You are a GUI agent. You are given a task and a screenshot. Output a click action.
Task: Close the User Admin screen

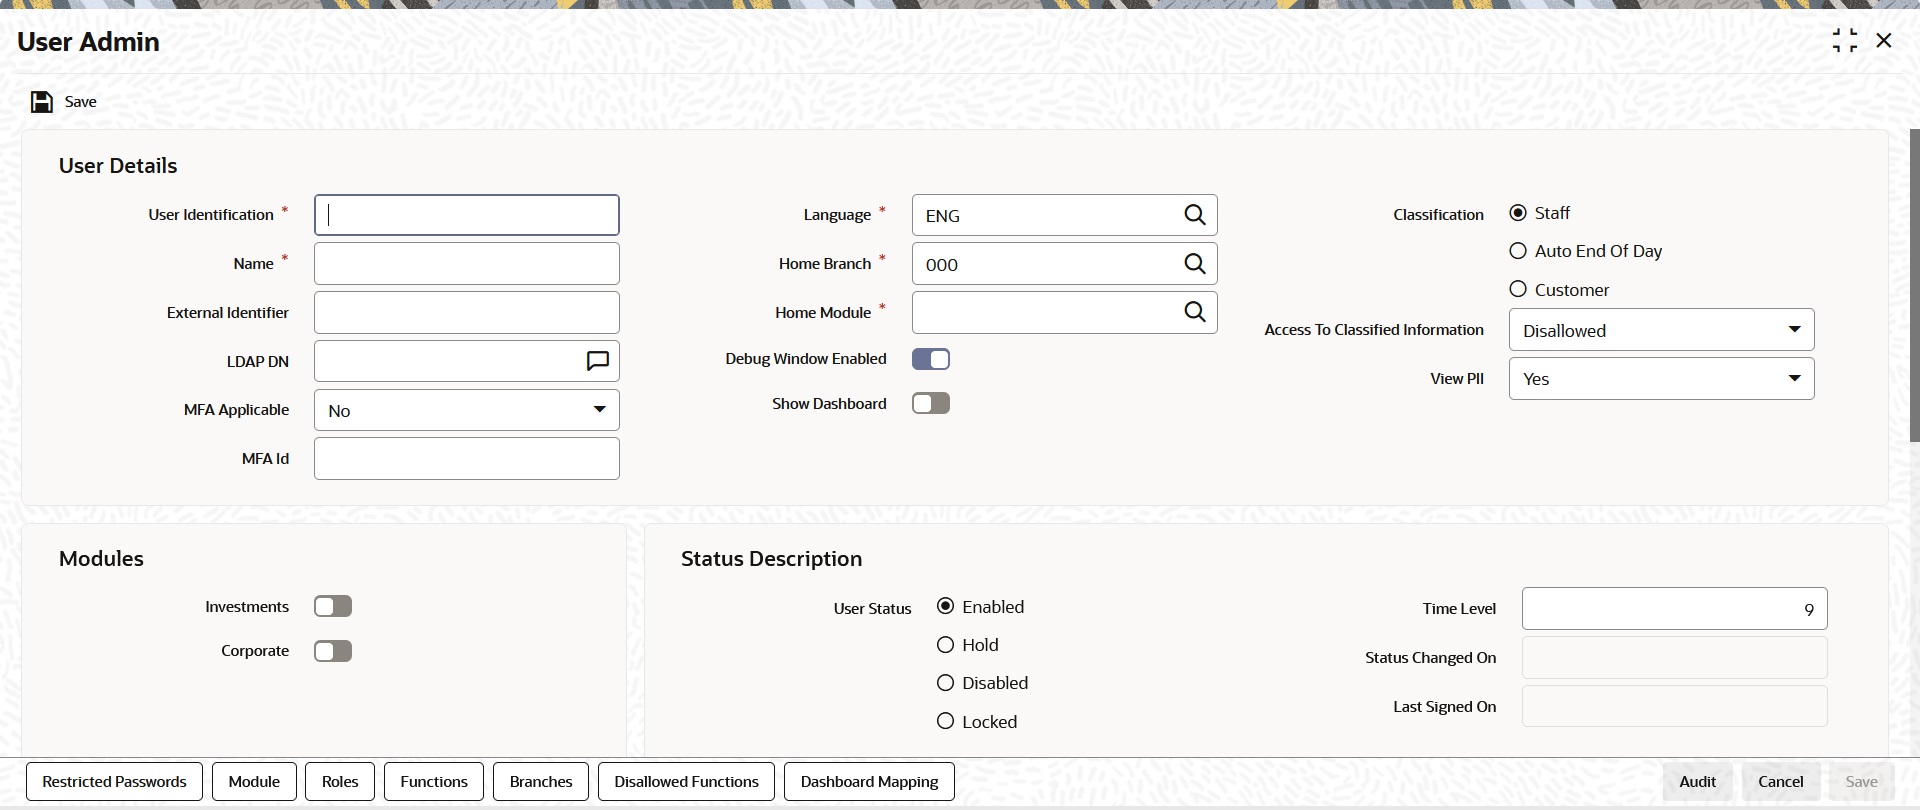[x=1884, y=40]
